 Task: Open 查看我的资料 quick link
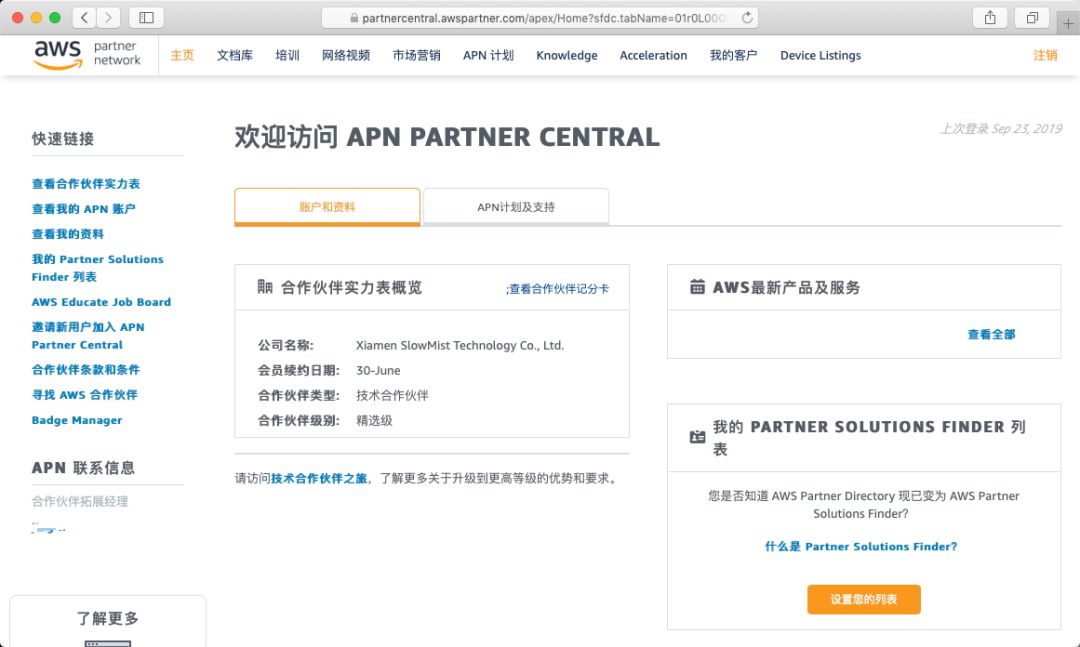coord(68,234)
